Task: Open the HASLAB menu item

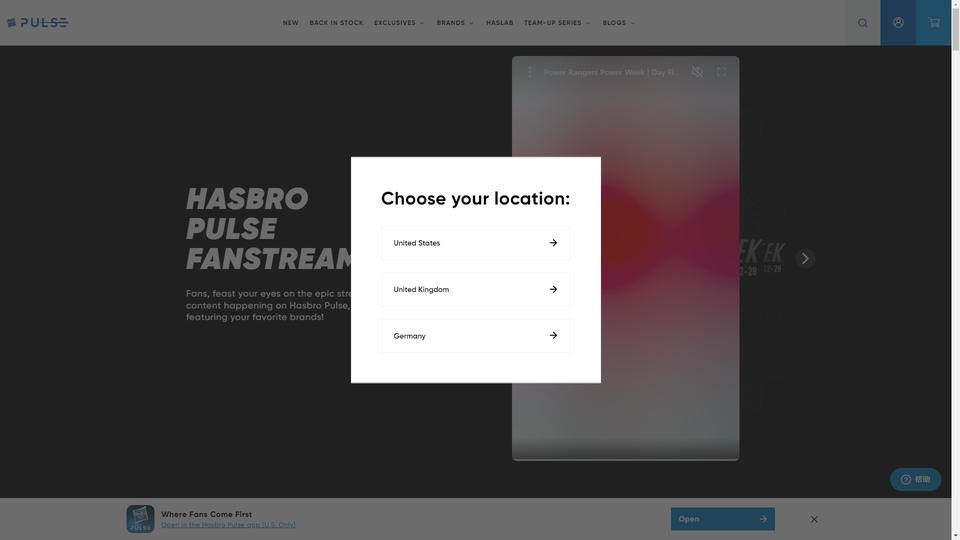Action: [x=500, y=23]
